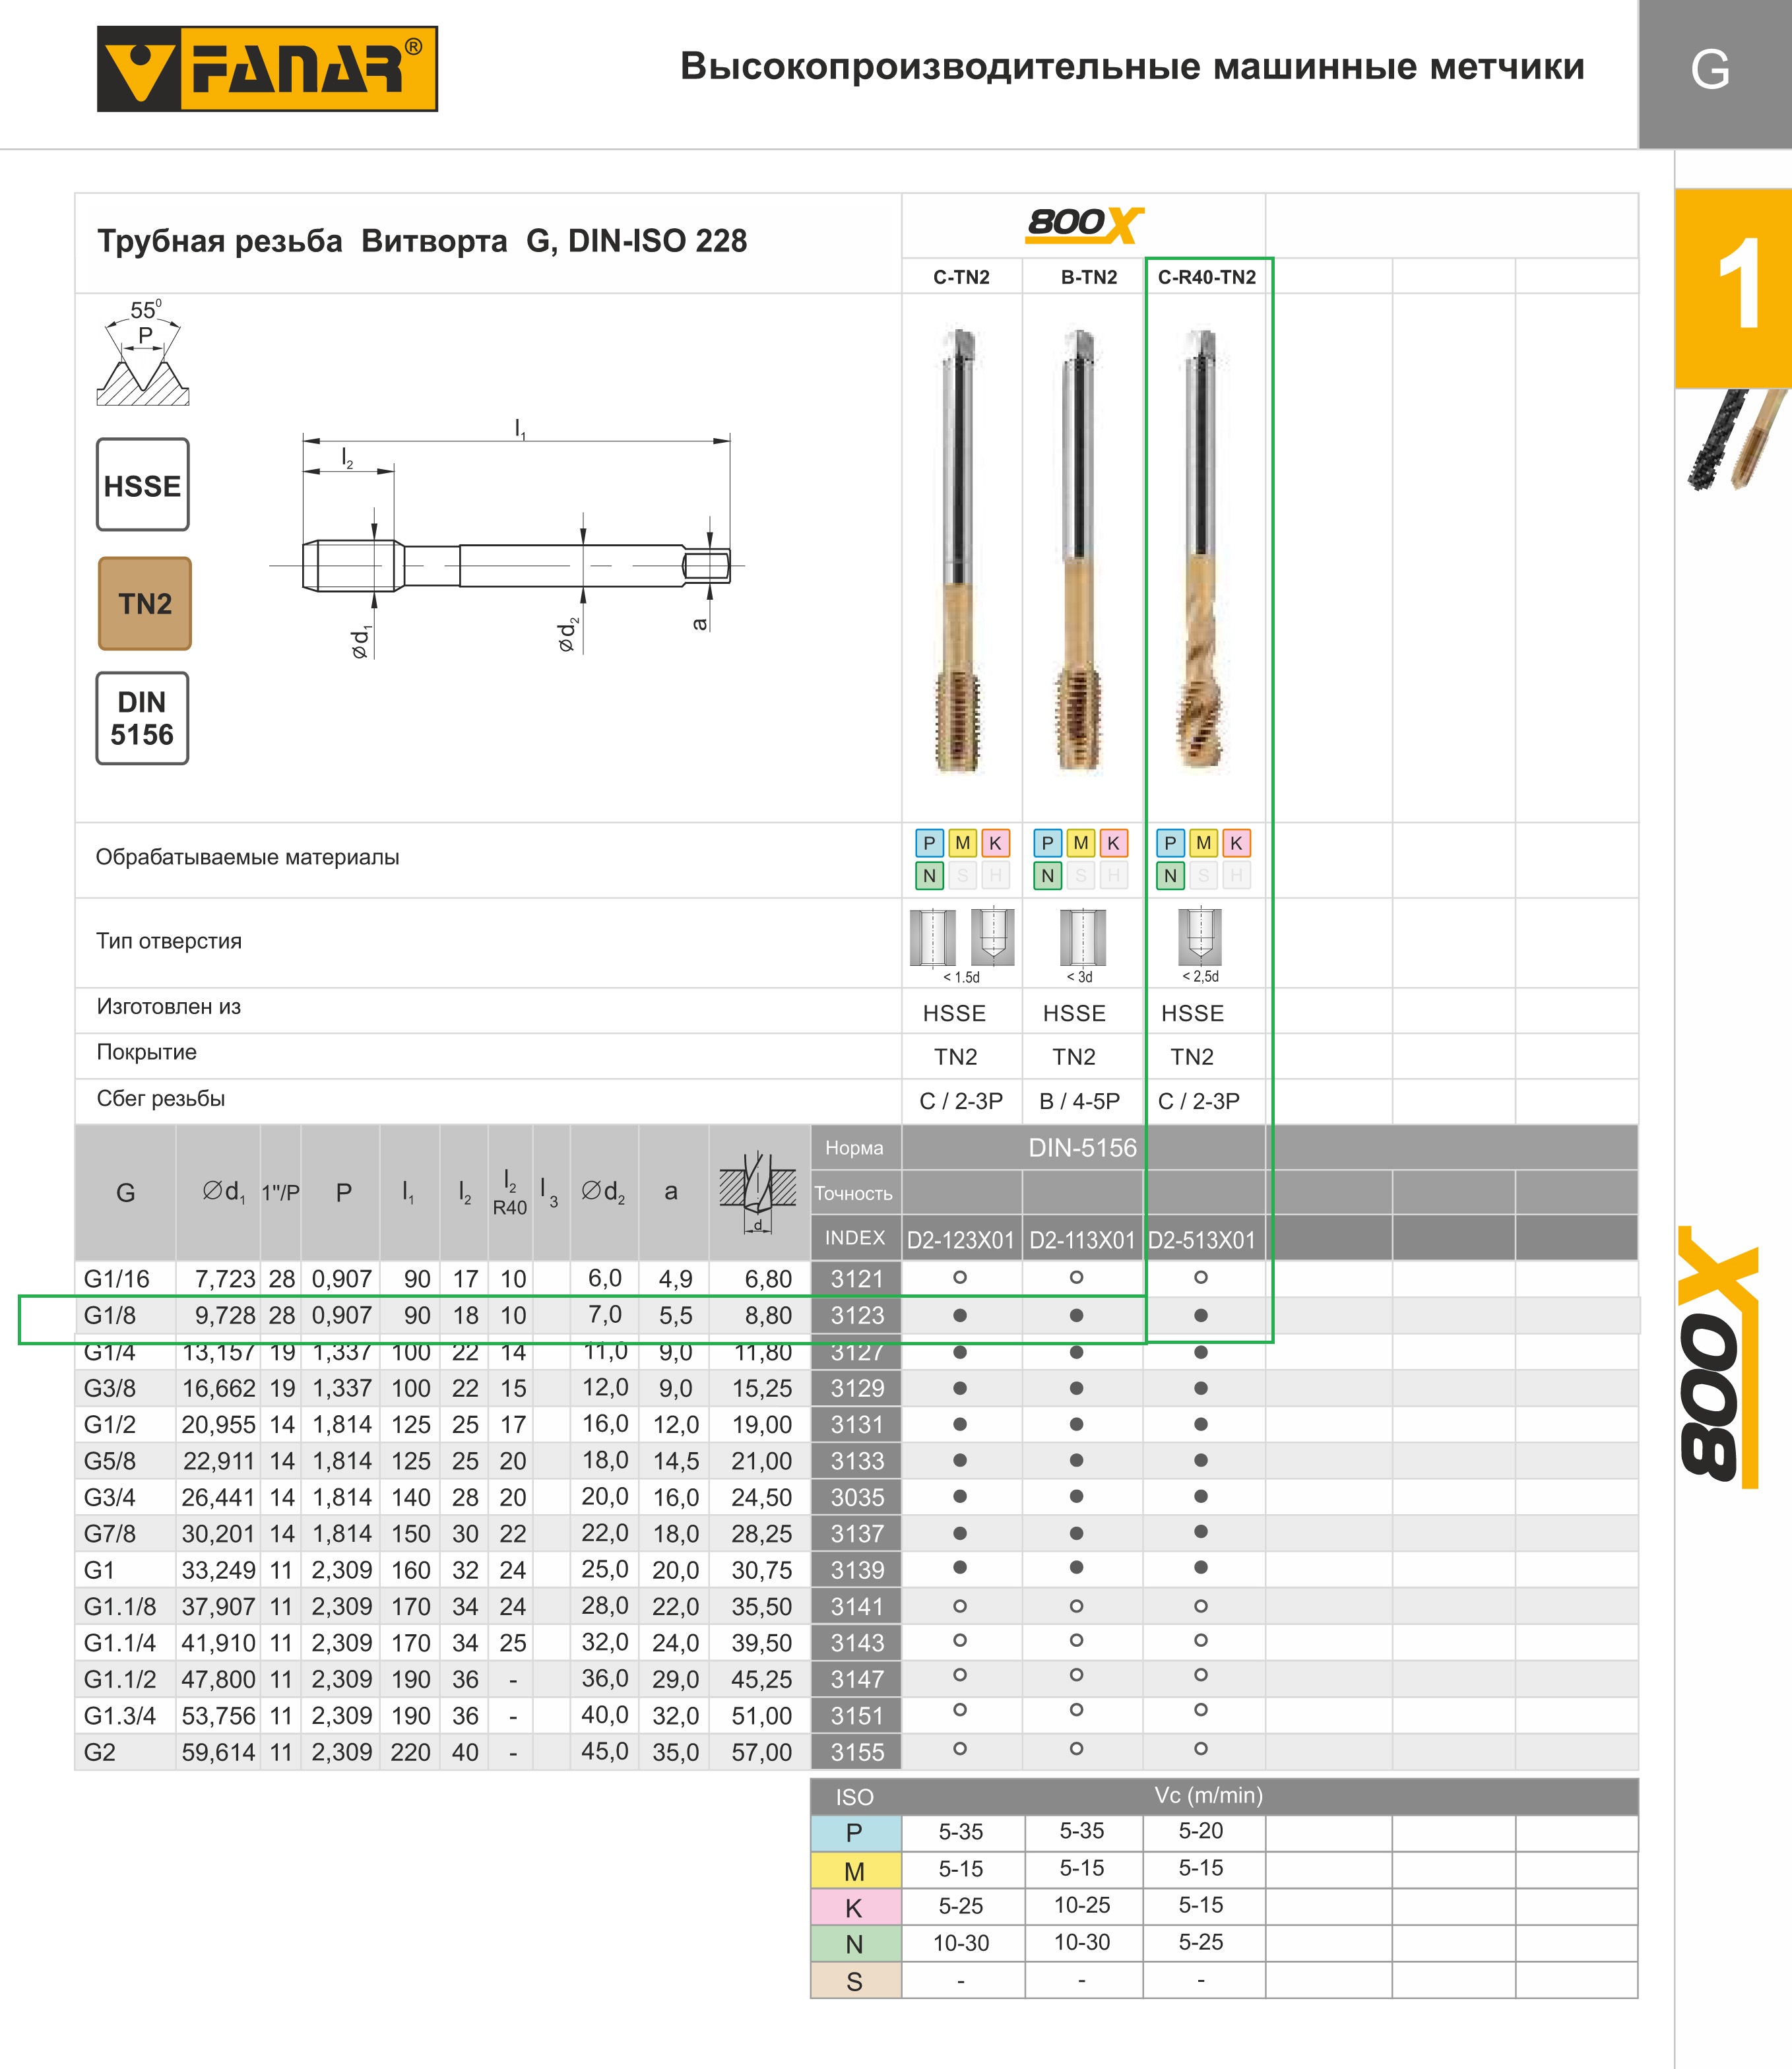Click the page title 'Высокопроизводительные машинные метчики'
The height and width of the screenshot is (2069, 1792).
point(1132,67)
